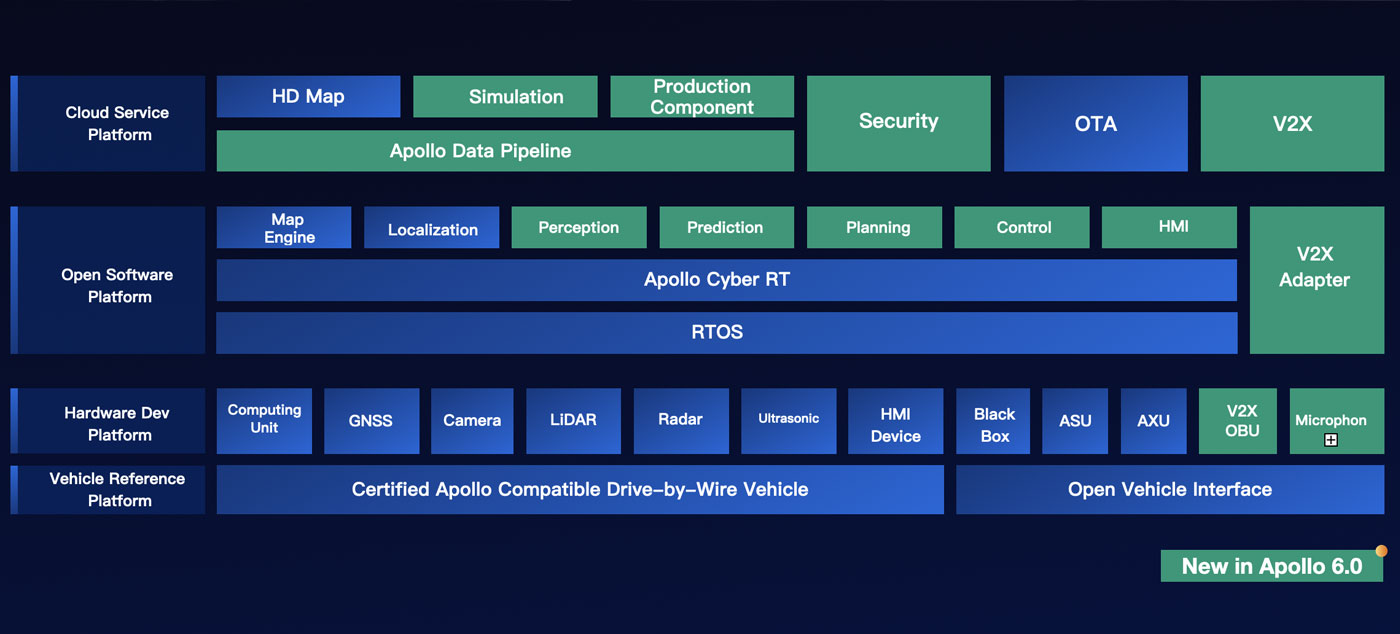Select the Prediction module block
This screenshot has width=1400, height=634.
727,228
